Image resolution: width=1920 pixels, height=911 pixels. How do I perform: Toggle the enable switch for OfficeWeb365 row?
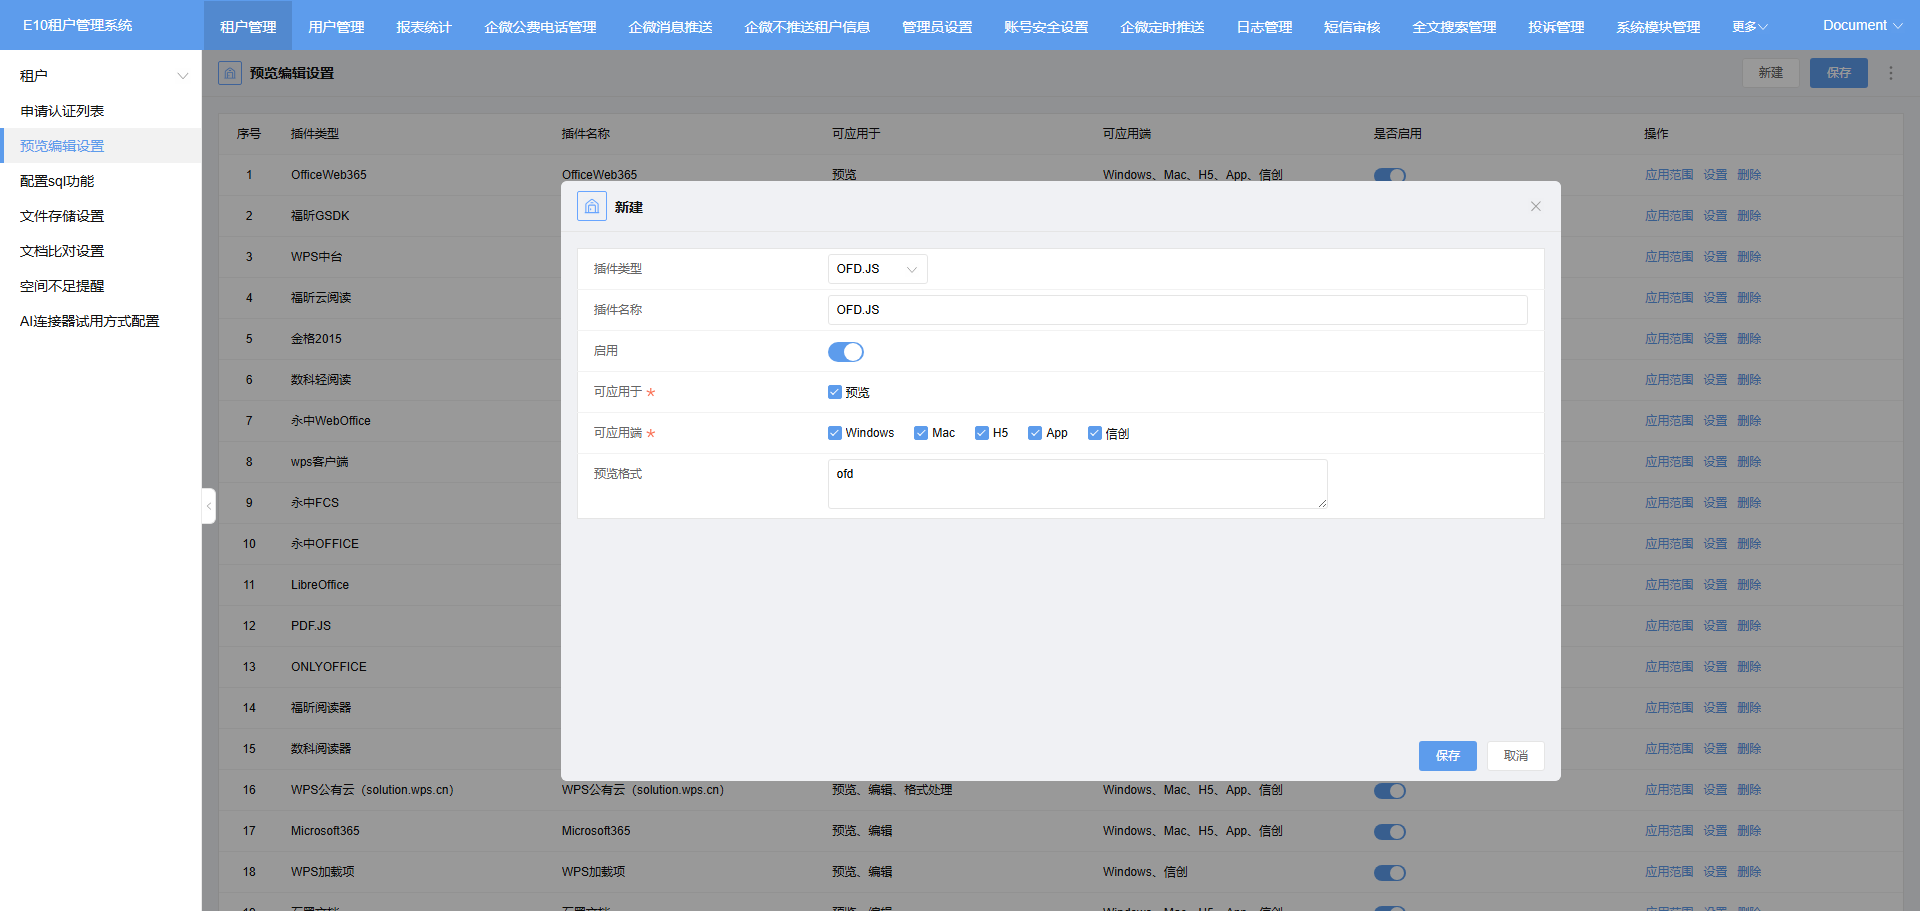[1389, 175]
